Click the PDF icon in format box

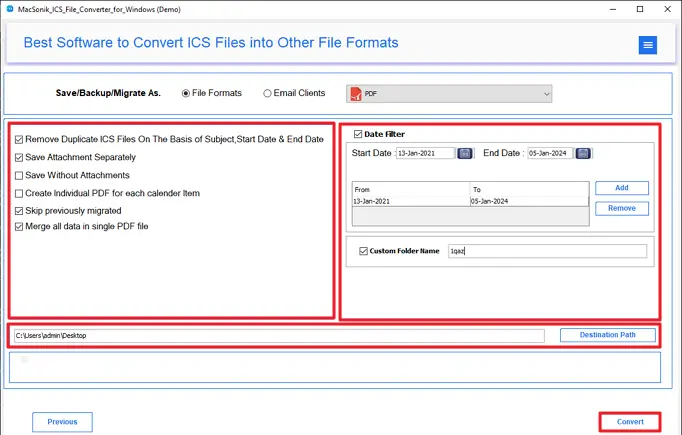point(354,93)
